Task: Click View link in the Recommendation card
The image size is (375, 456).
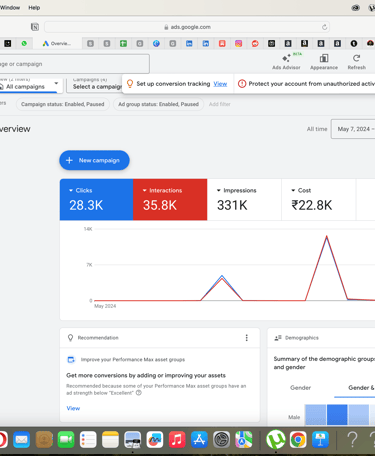Action: (x=73, y=408)
